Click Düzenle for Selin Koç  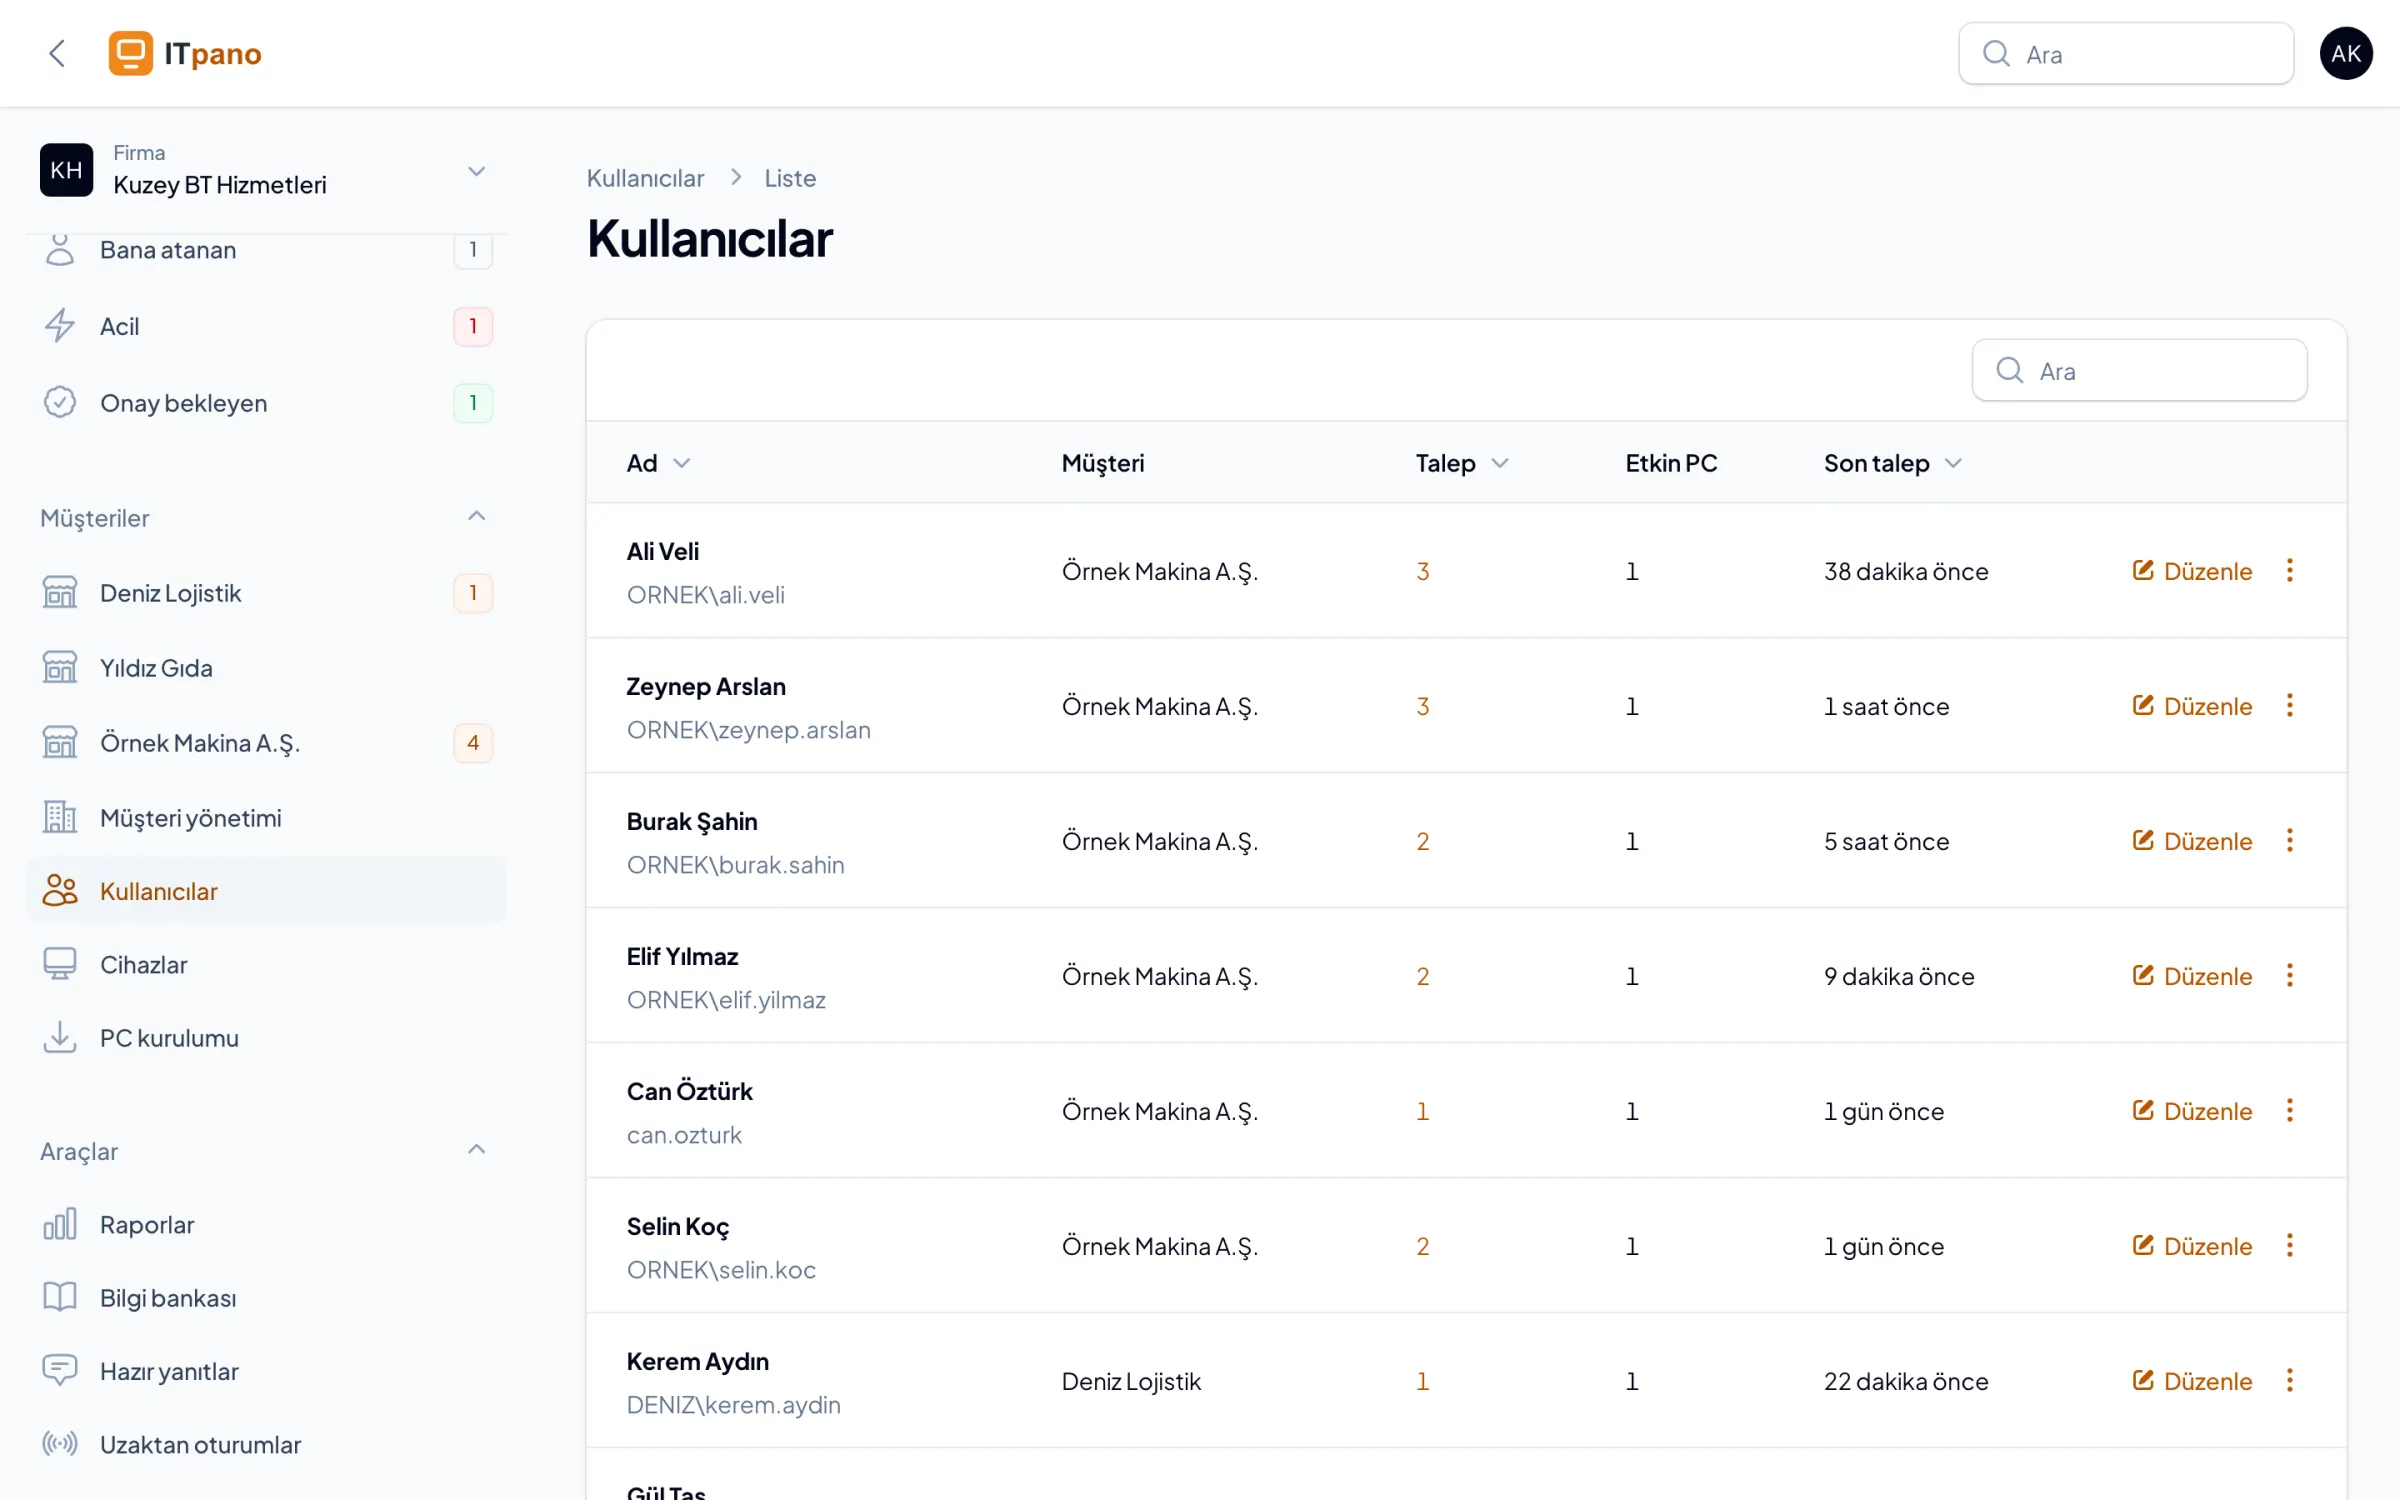click(x=2192, y=1246)
